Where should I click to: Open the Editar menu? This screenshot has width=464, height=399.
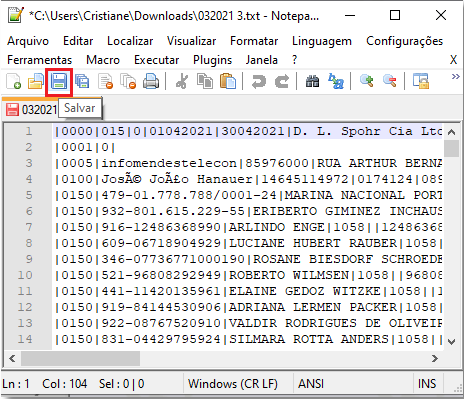click(78, 41)
